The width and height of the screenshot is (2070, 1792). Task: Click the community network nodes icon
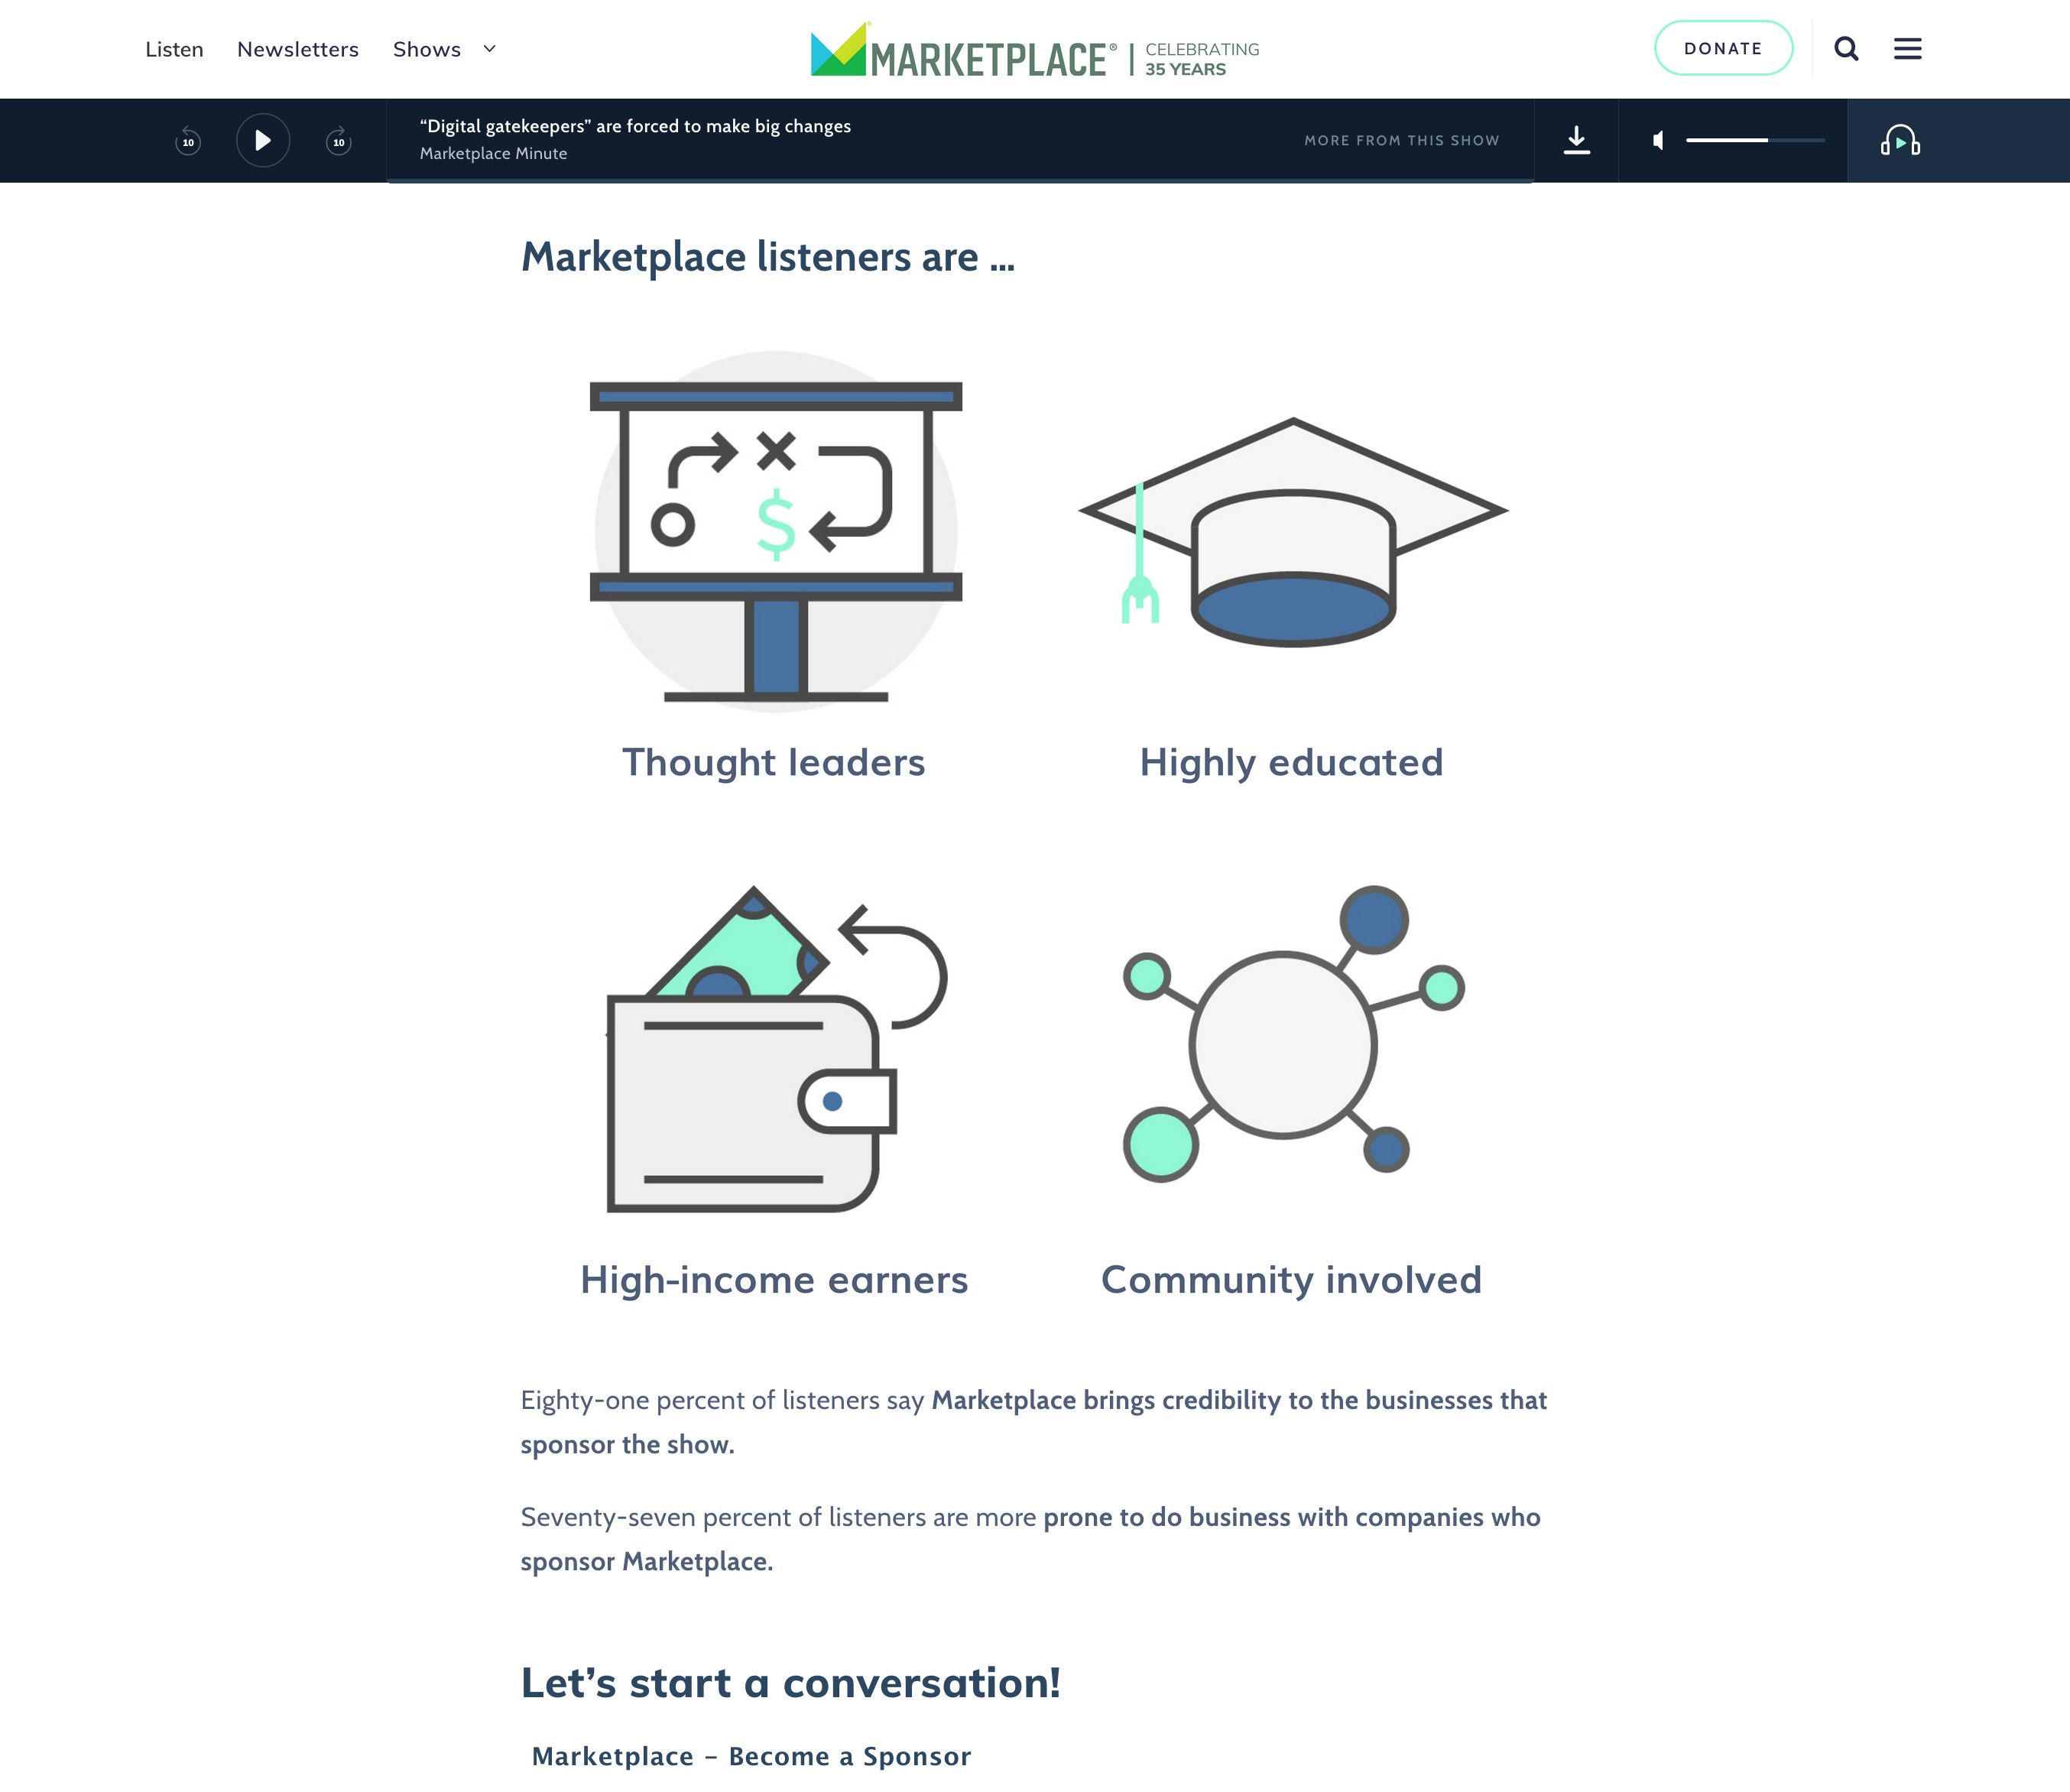point(1293,1034)
